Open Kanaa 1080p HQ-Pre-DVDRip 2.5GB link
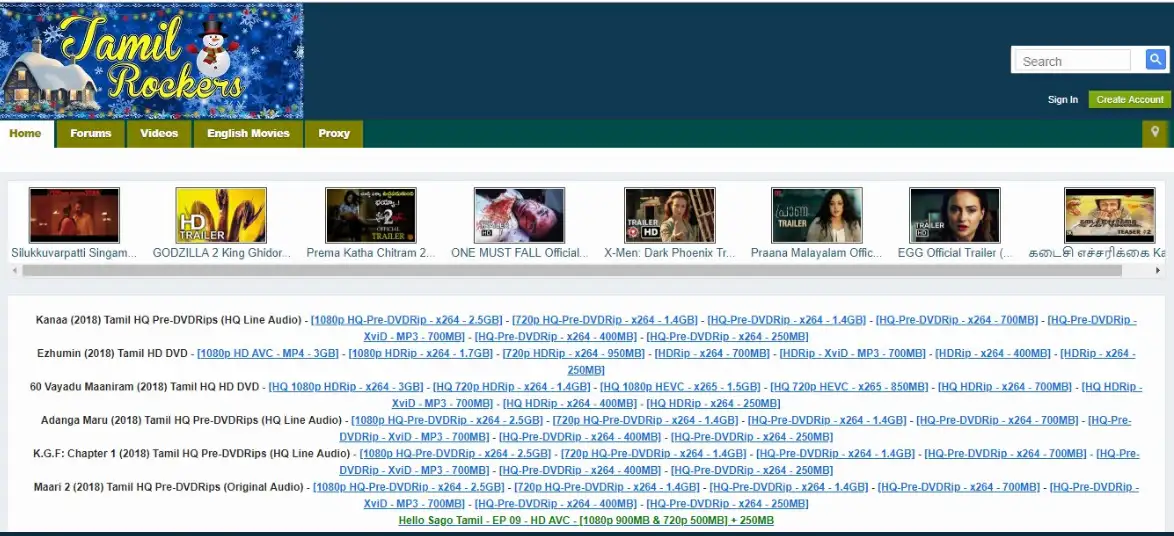The image size is (1174, 536). point(408,320)
